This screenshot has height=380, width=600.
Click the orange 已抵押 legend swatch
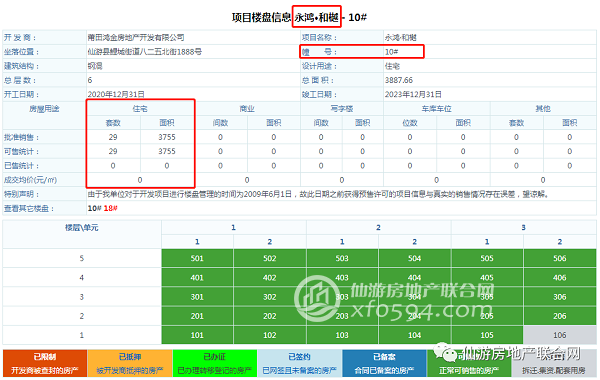[x=130, y=363]
